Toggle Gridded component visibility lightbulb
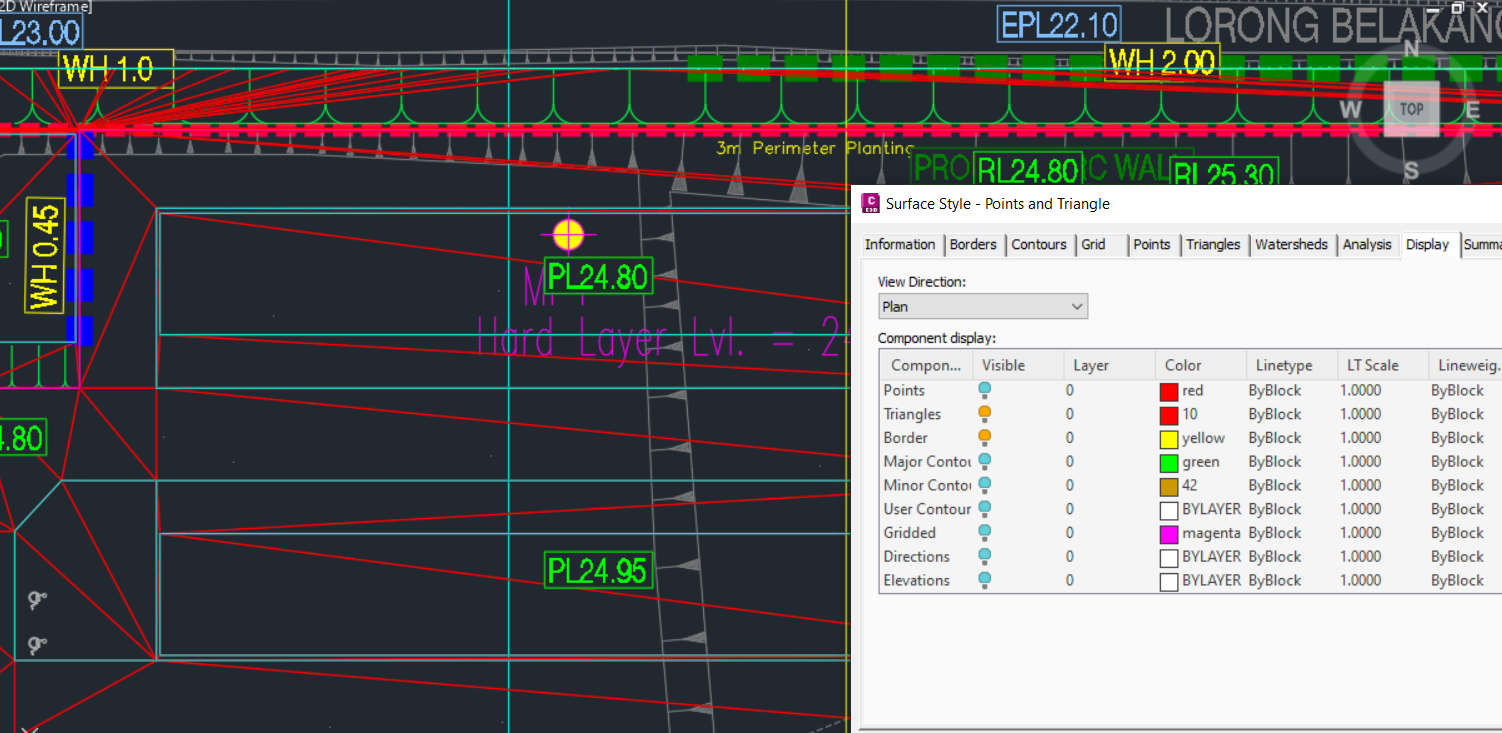This screenshot has width=1502, height=733. pos(985,533)
